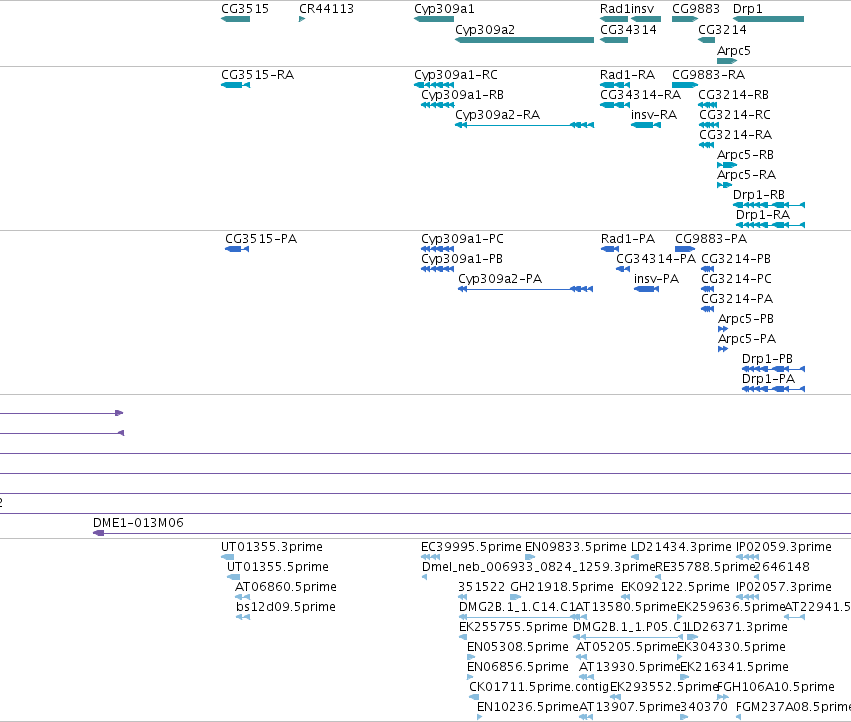Image resolution: width=851 pixels, height=722 pixels.
Task: Click the IP02059.3prime EST
Action: click(x=783, y=547)
